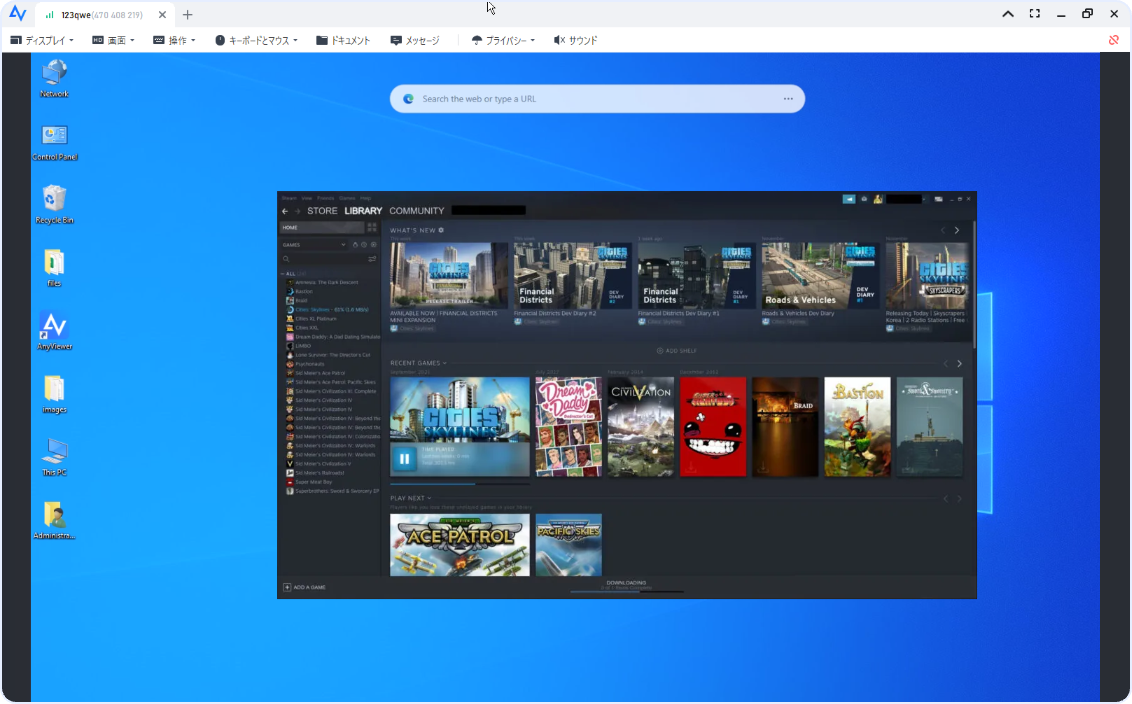
Task: Pause the Cities Skylines download
Action: pos(404,459)
